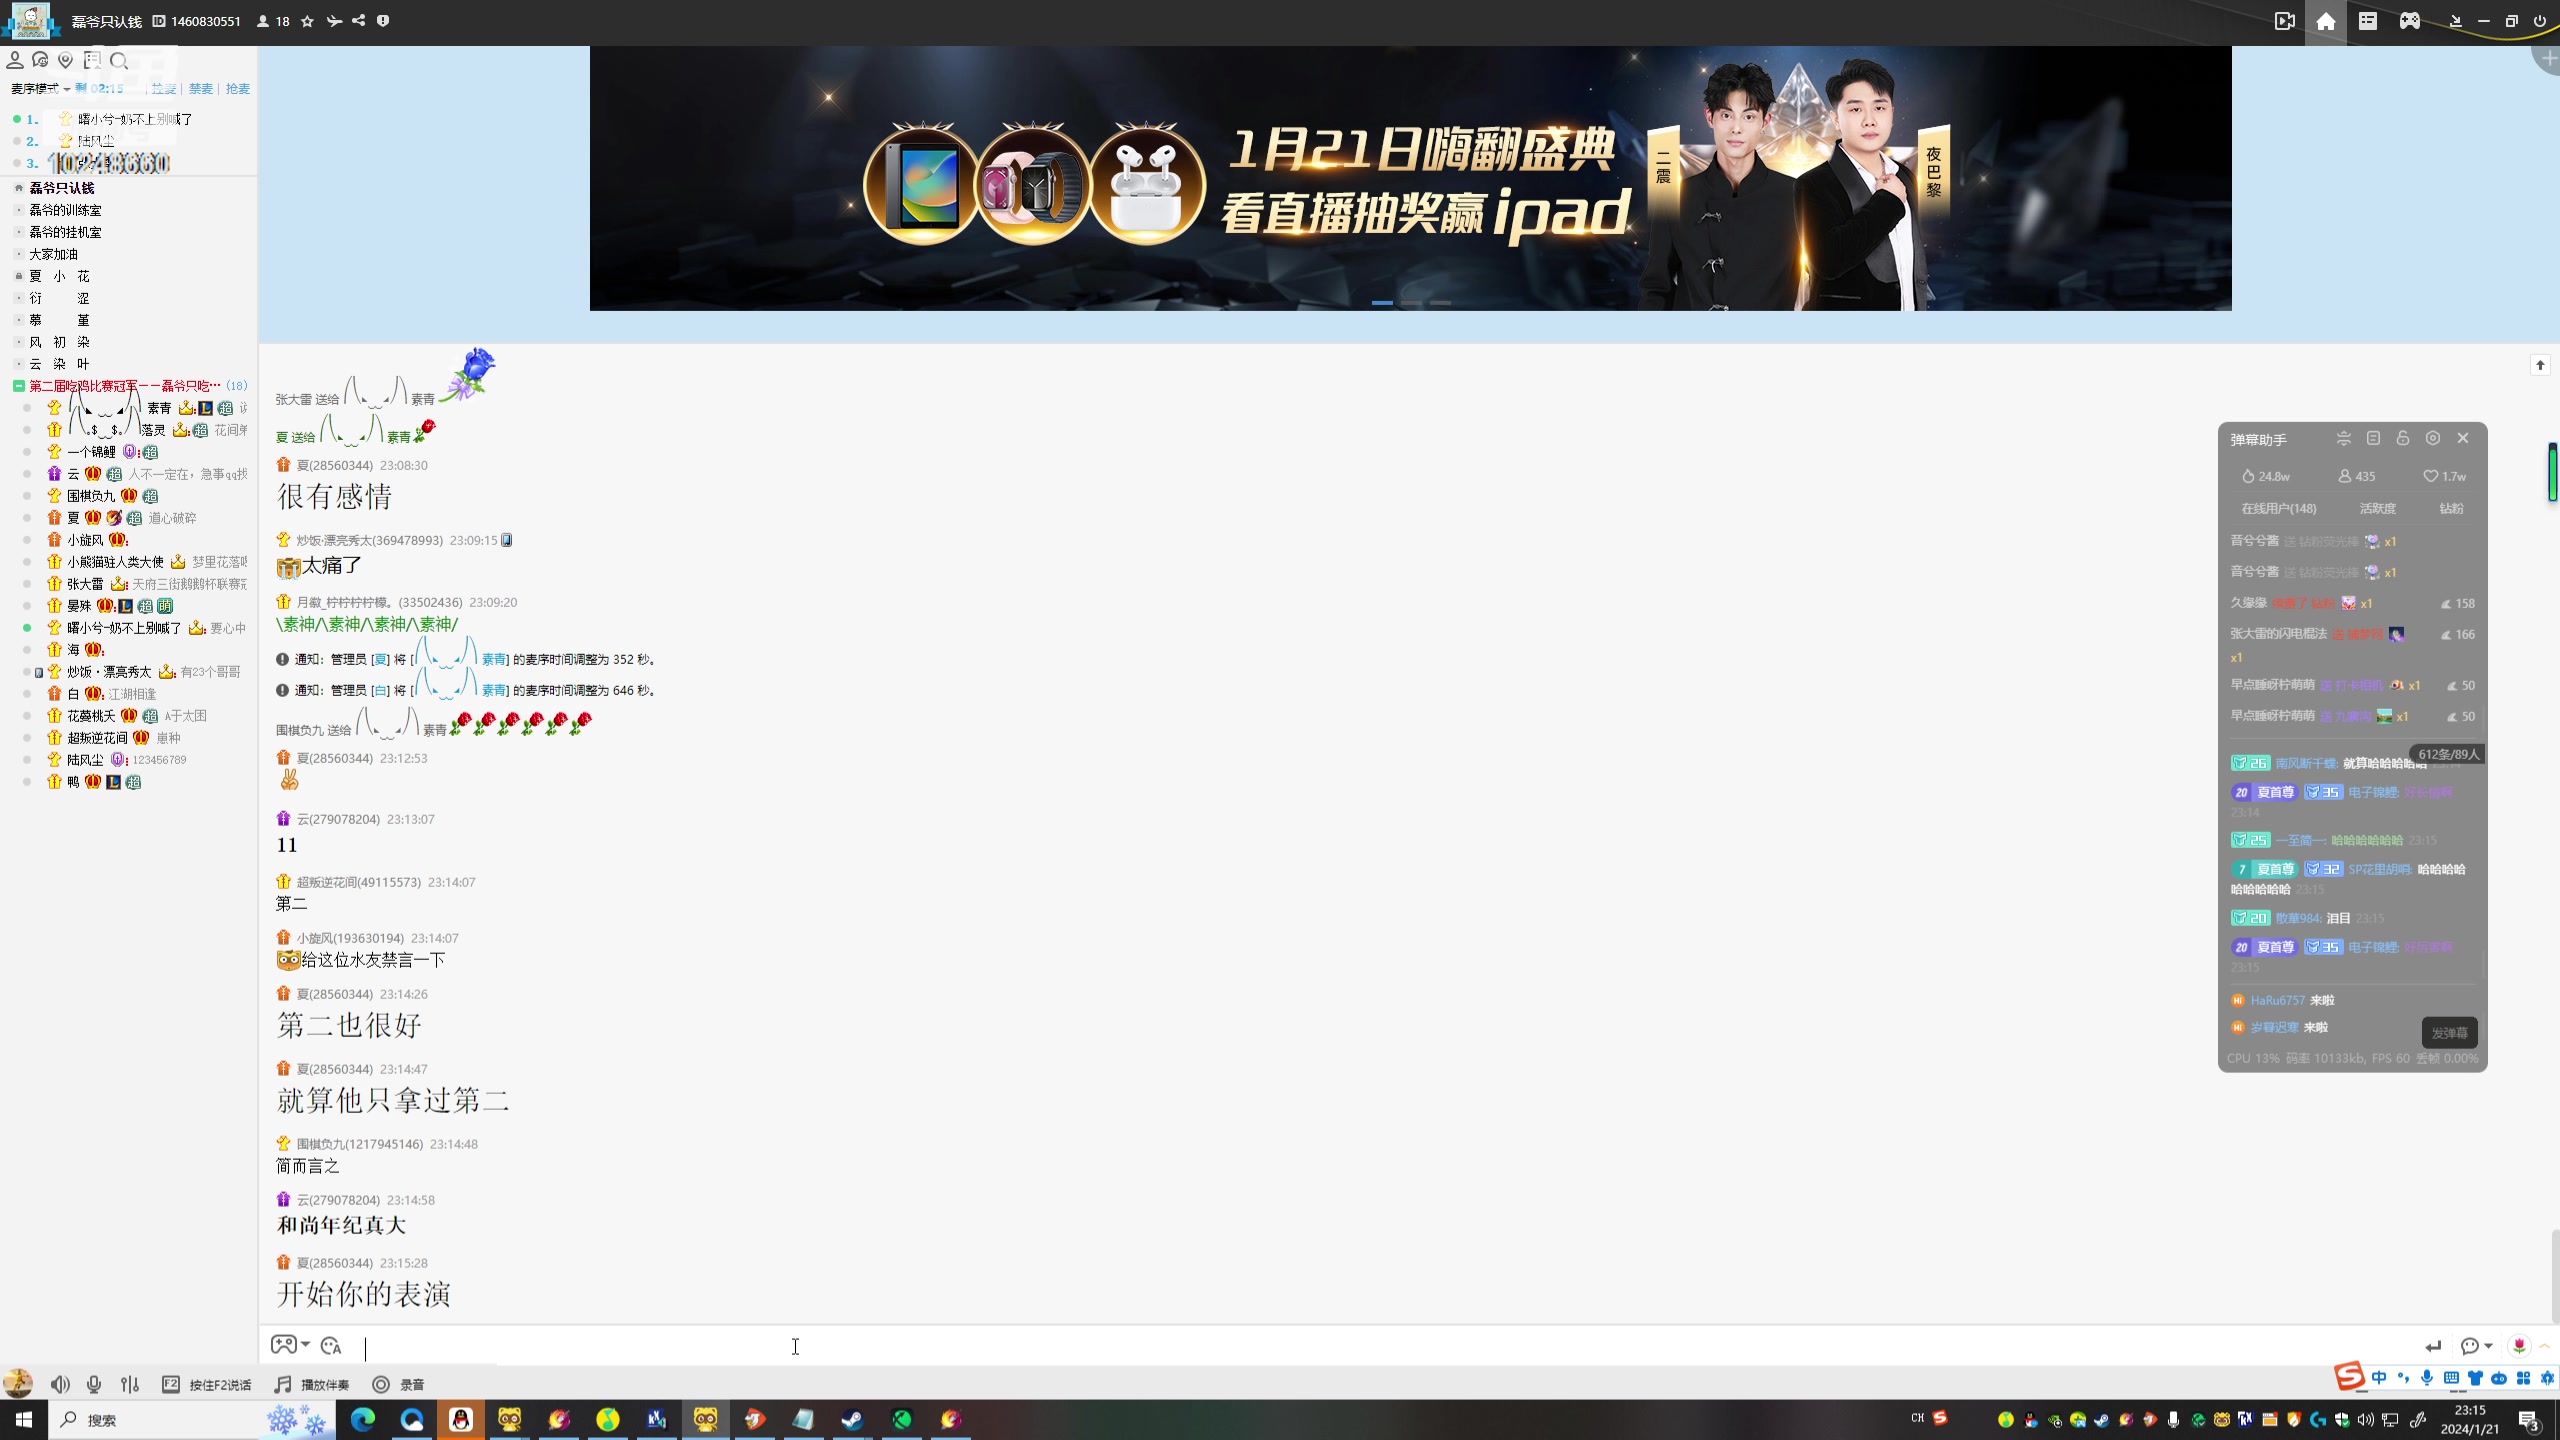The image size is (2560, 1440).
Task: Switch to 钻粉 tab
Action: [2451, 508]
